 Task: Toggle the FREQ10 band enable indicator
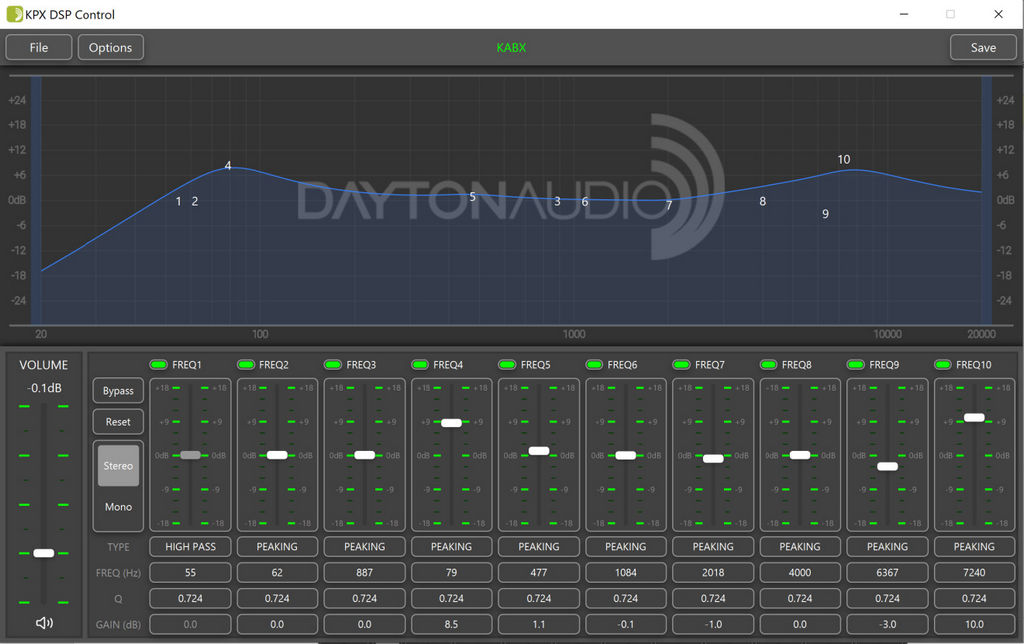[943, 364]
